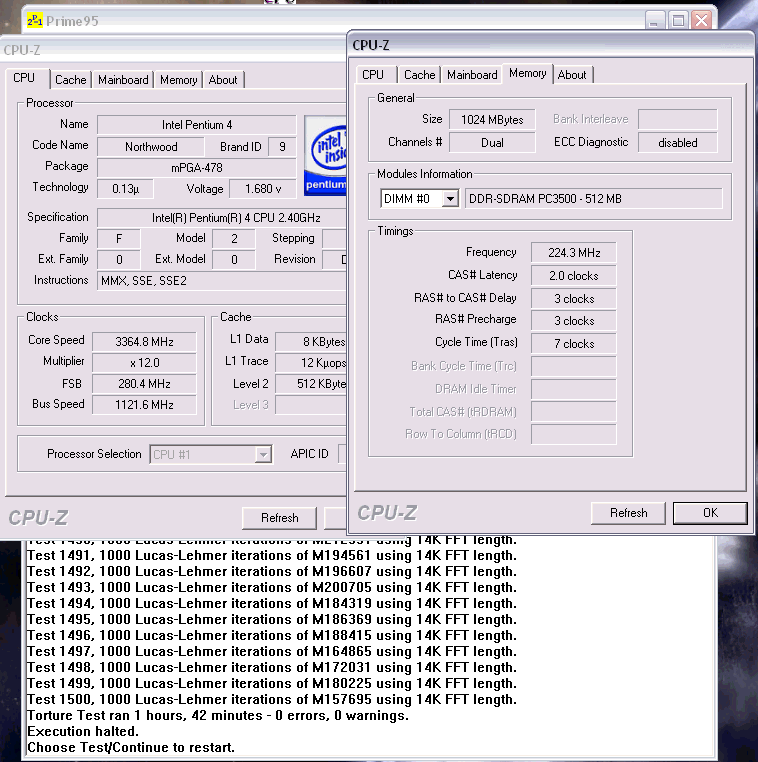The image size is (758, 762).
Task: Click the Channels # field showing Dual
Action: (x=492, y=142)
